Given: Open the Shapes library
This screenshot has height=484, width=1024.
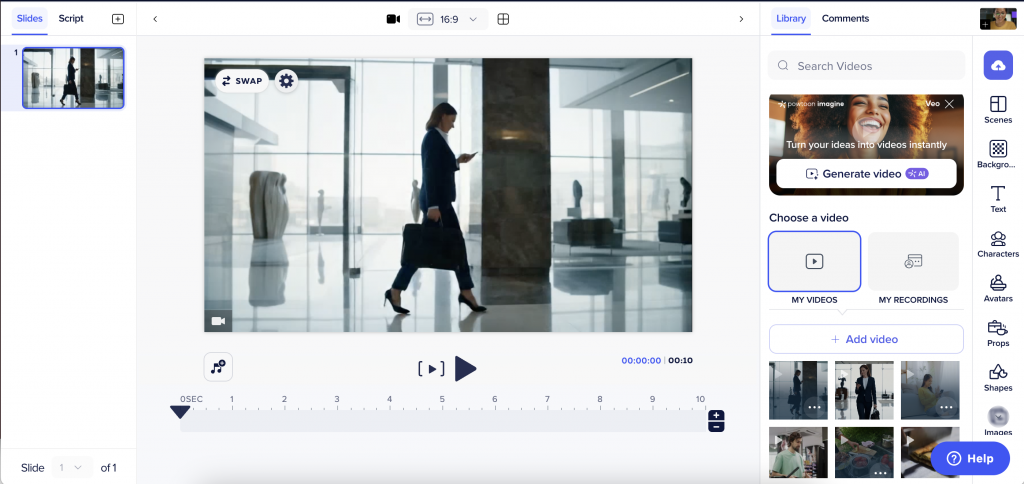Looking at the screenshot, I should (997, 376).
